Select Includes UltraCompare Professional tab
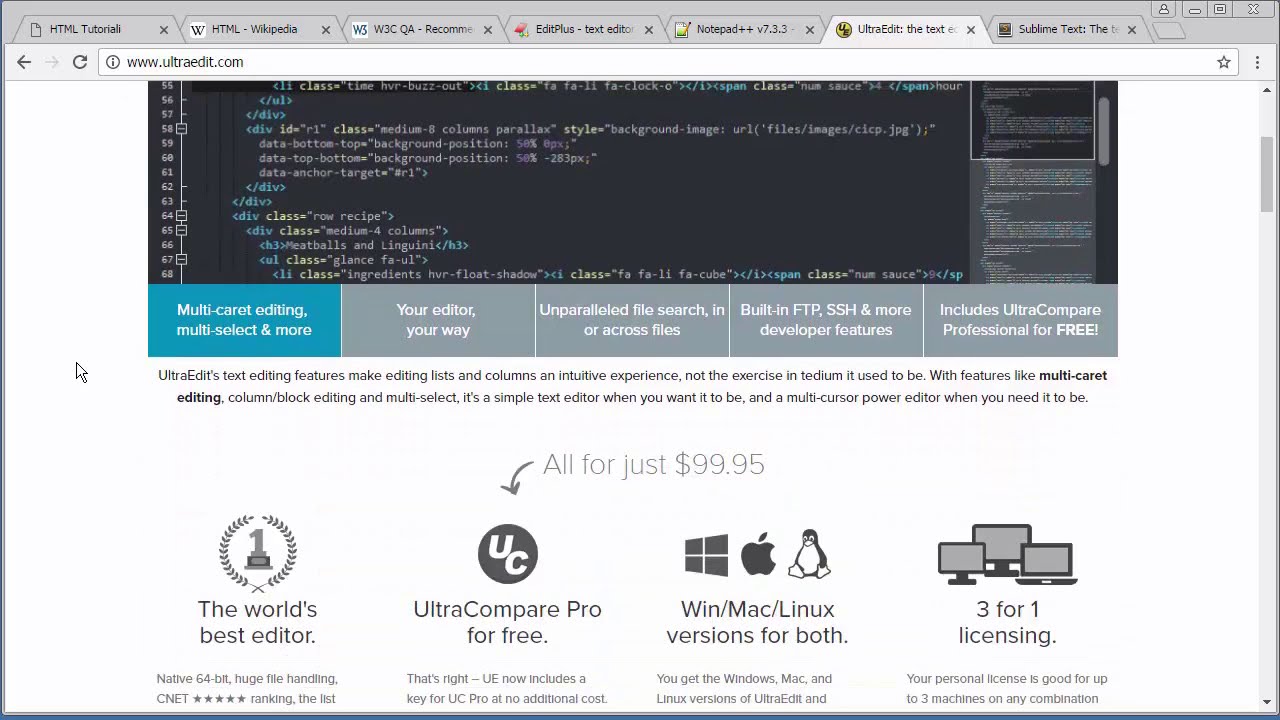 [1020, 320]
